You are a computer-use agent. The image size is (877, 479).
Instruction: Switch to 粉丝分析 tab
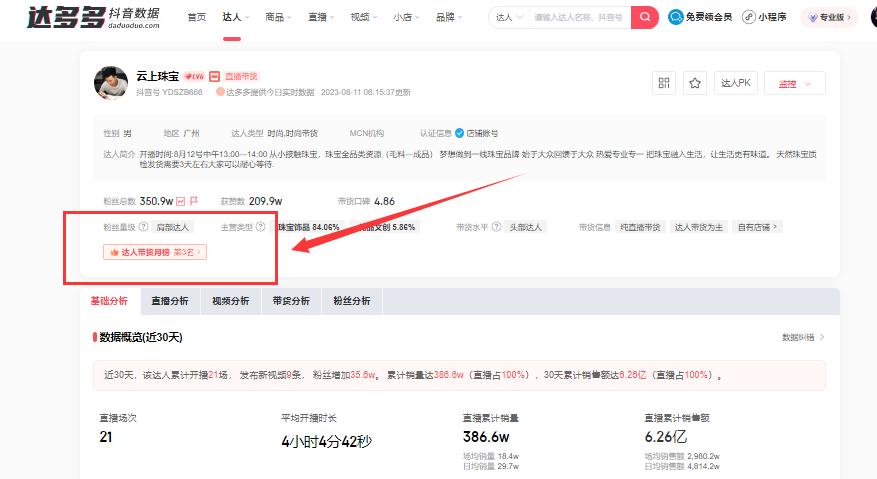(x=352, y=301)
